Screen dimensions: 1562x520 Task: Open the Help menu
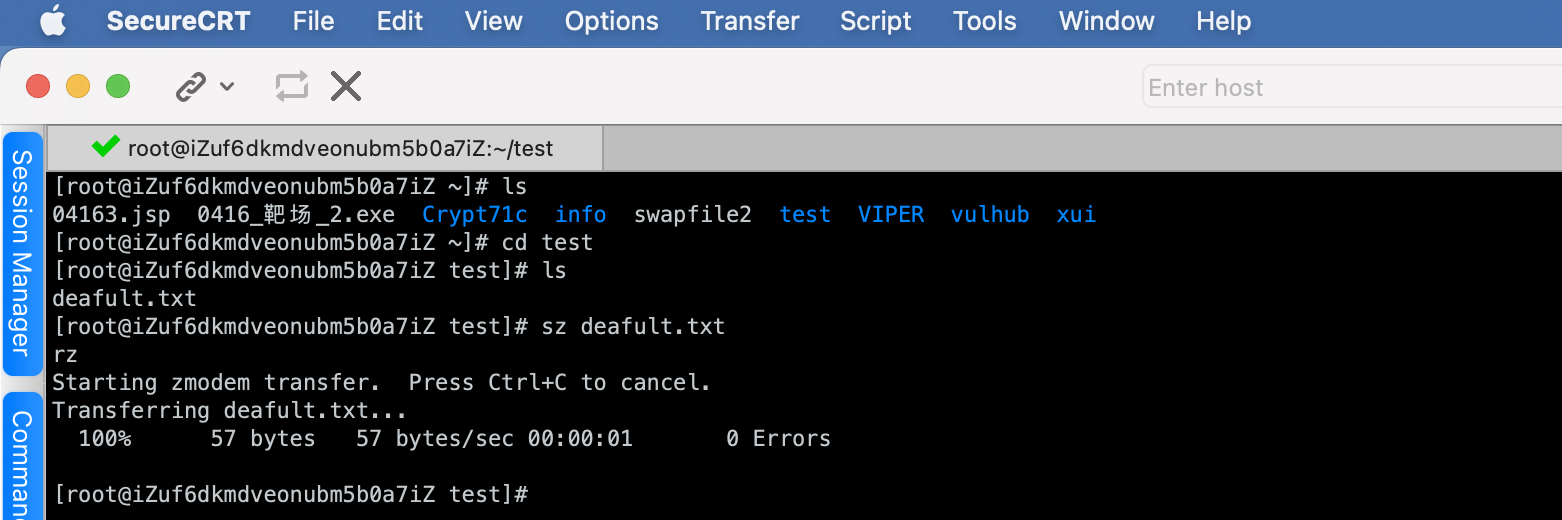[x=1223, y=21]
